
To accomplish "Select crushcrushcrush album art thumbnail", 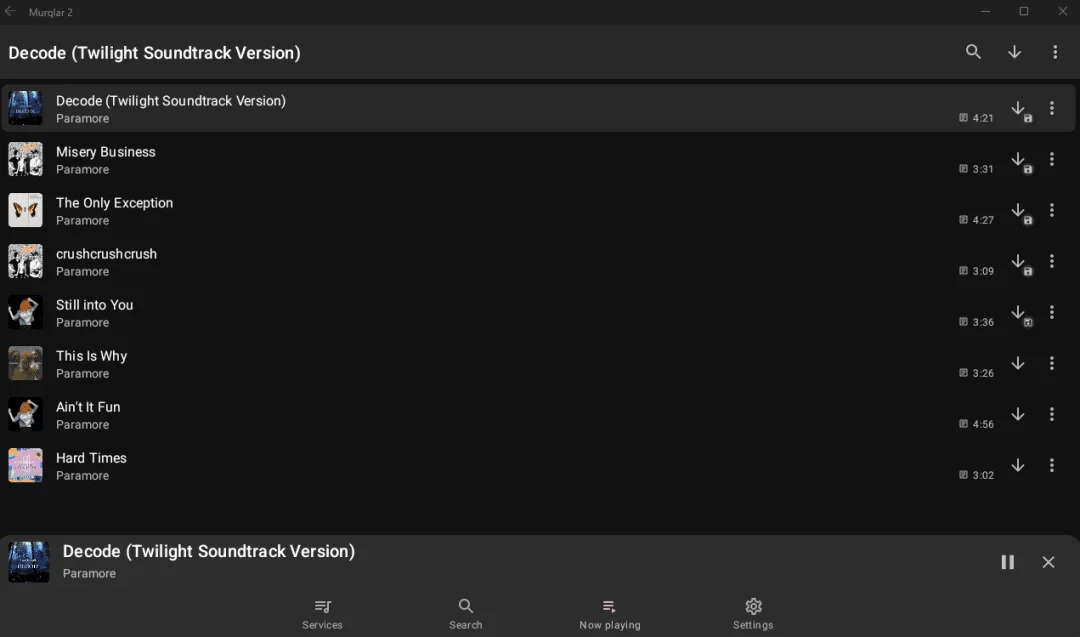I will [x=25, y=261].
